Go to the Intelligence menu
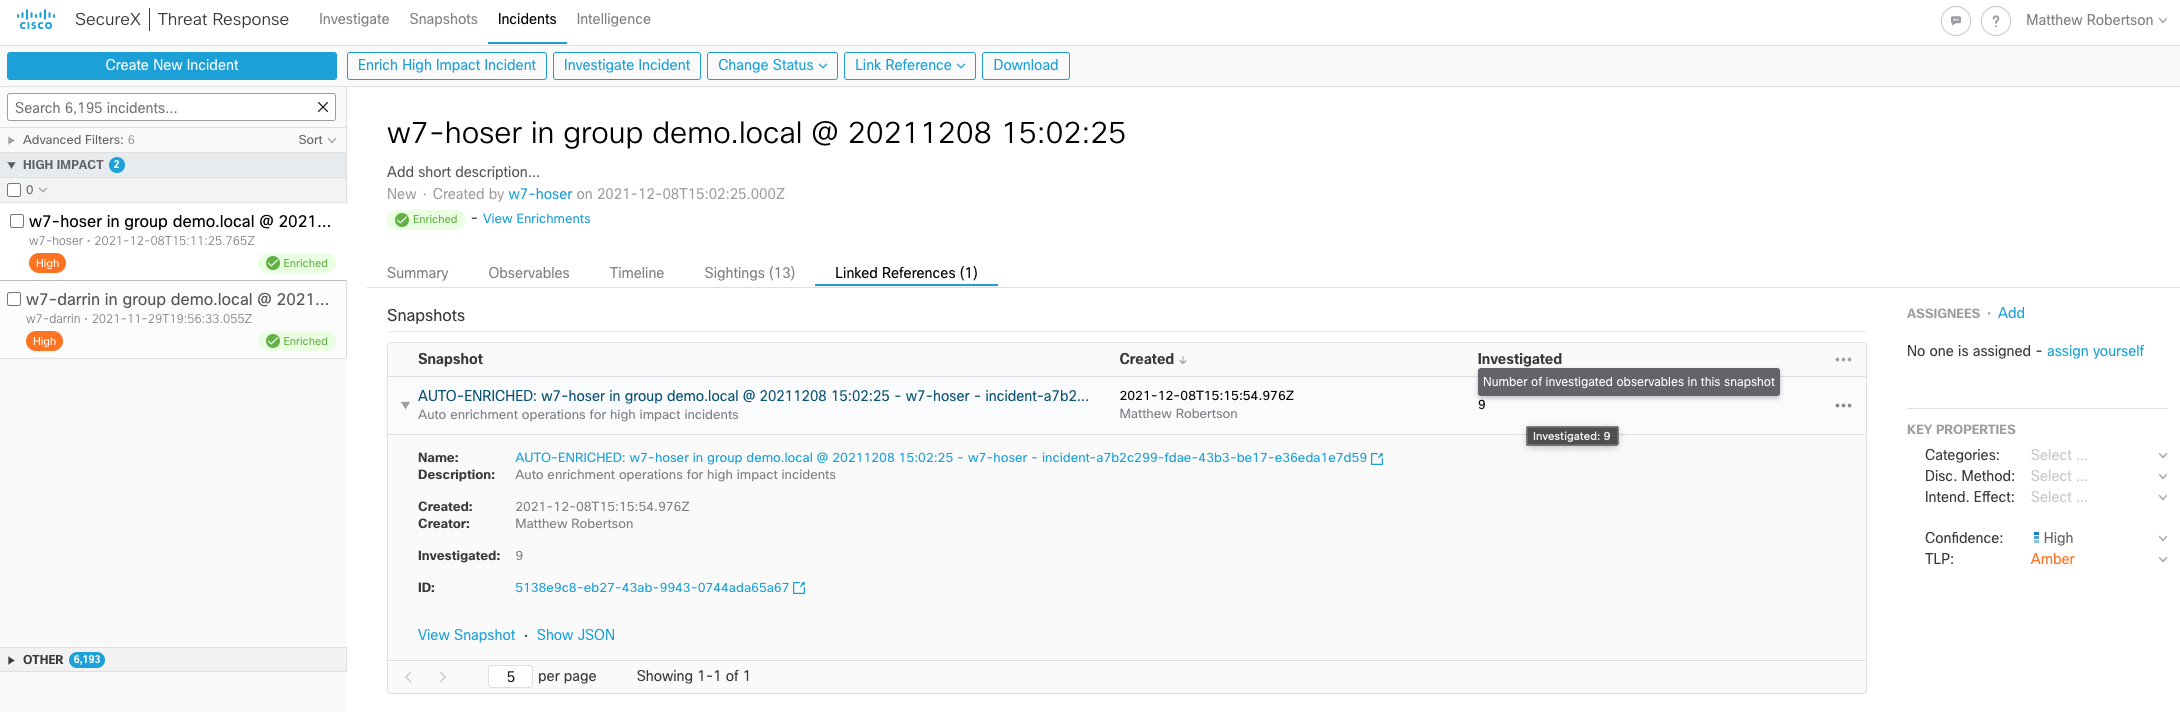The image size is (2180, 712). click(613, 19)
